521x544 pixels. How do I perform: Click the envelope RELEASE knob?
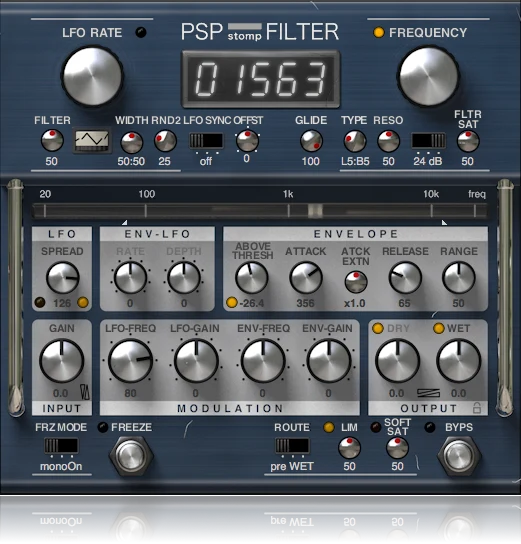405,278
